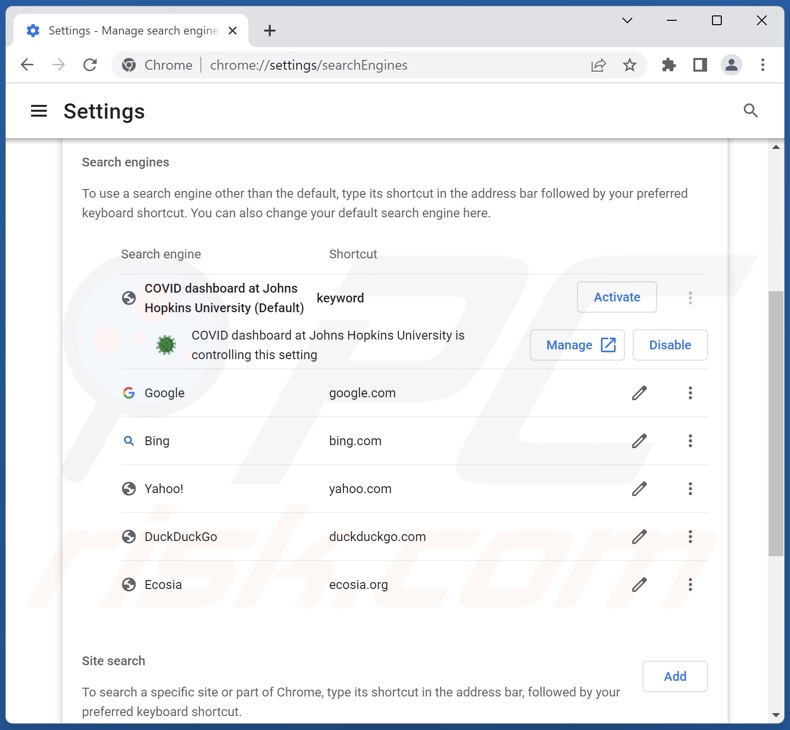This screenshot has width=790, height=730.
Task: Click the 'keyword' shortcut text
Action: tap(340, 298)
